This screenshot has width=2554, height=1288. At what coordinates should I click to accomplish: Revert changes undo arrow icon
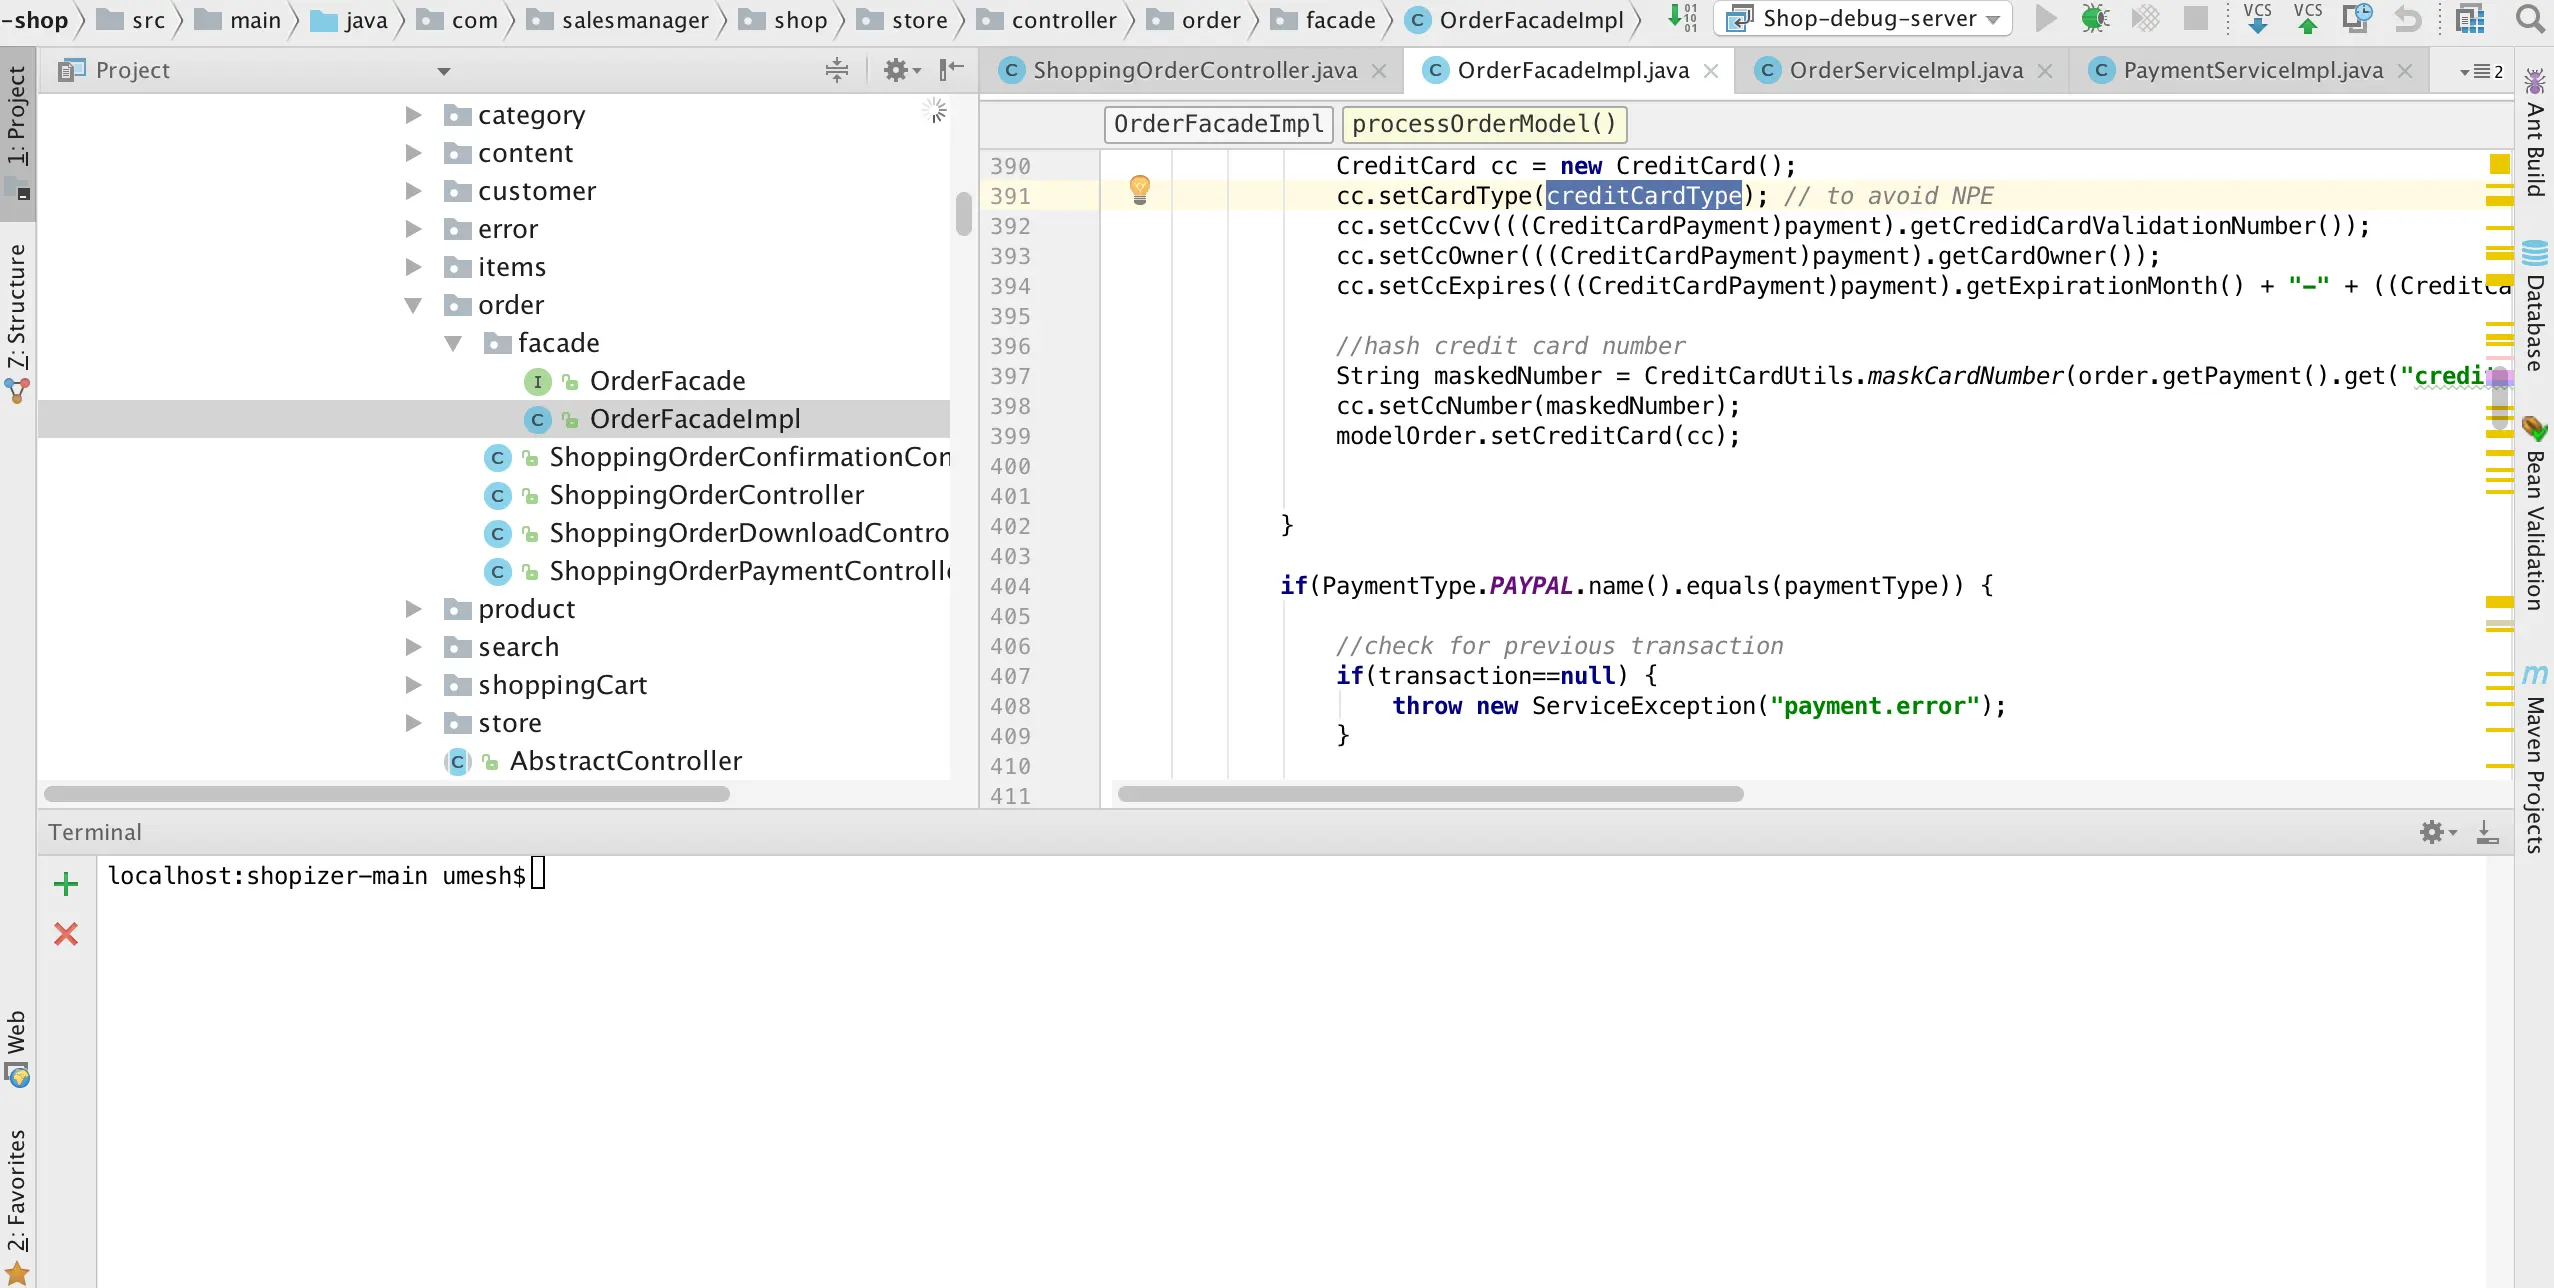[2408, 19]
